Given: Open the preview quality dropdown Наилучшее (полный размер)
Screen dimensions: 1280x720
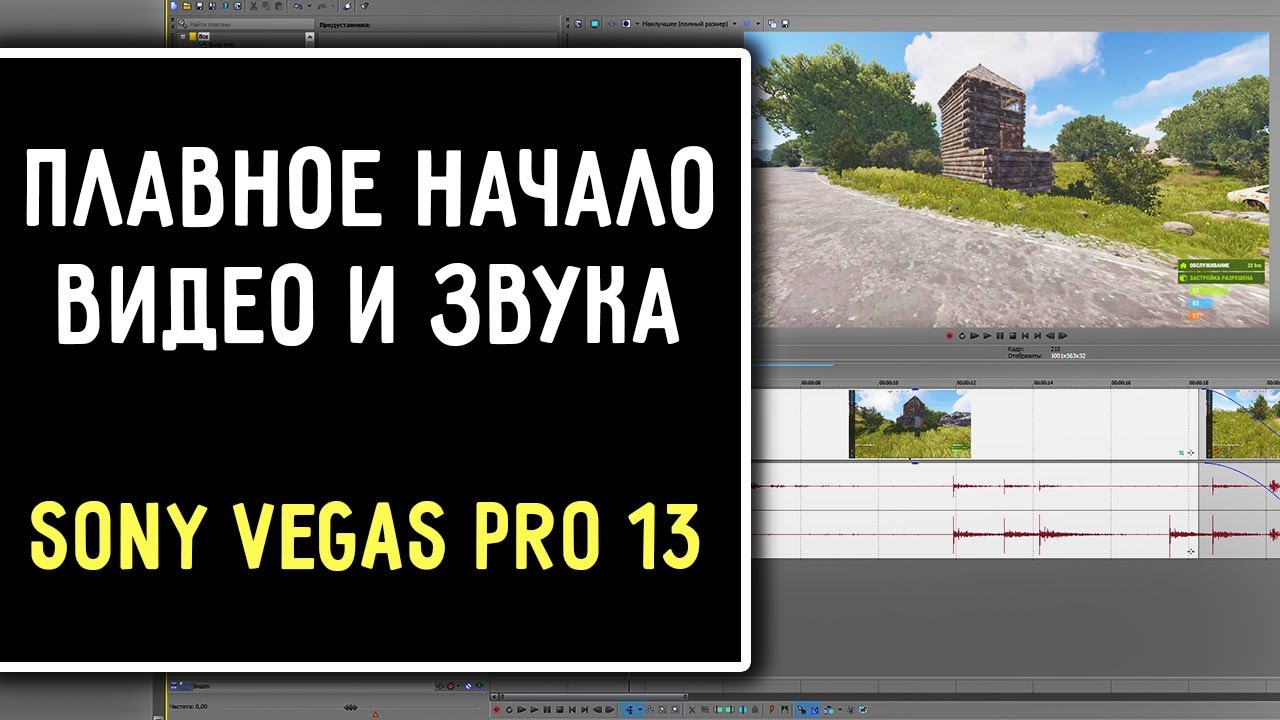Looking at the screenshot, I should point(690,24).
